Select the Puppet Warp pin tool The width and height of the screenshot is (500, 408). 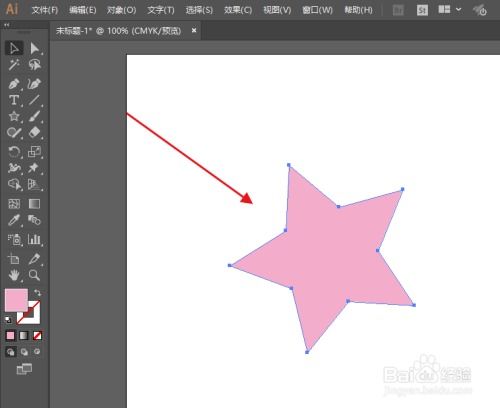35,168
